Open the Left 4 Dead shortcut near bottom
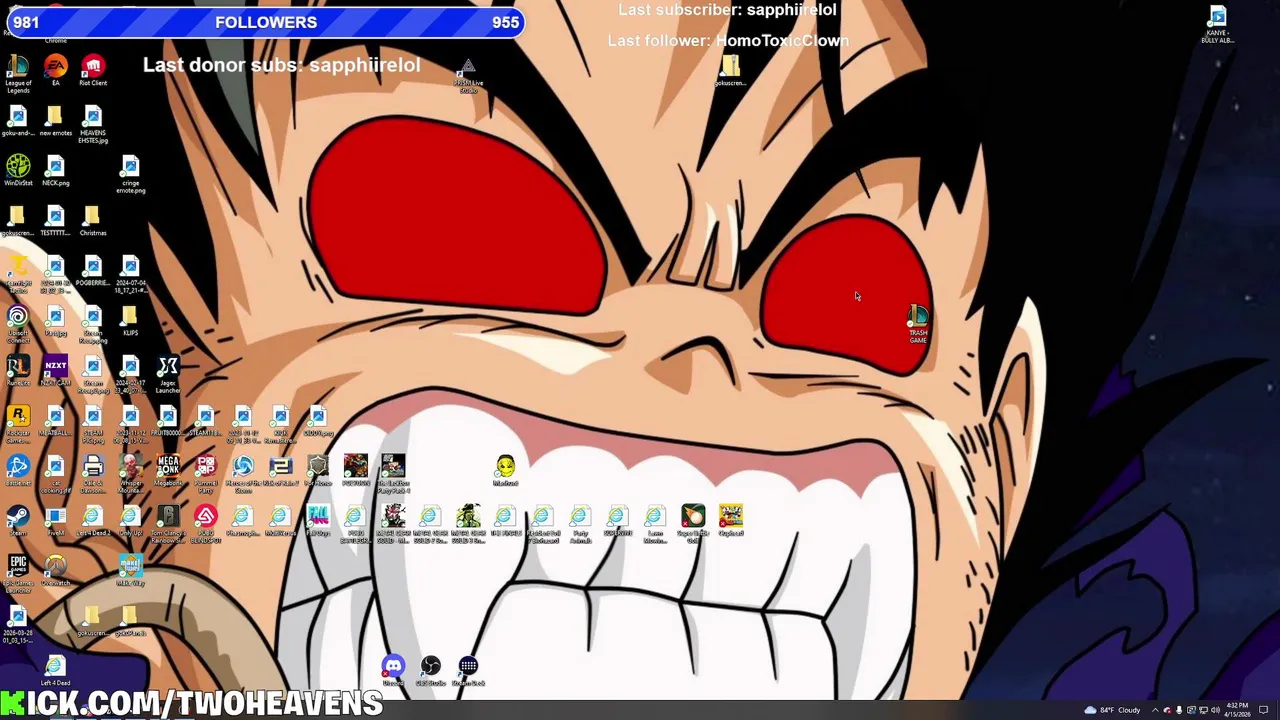The width and height of the screenshot is (1280, 720). [55, 670]
